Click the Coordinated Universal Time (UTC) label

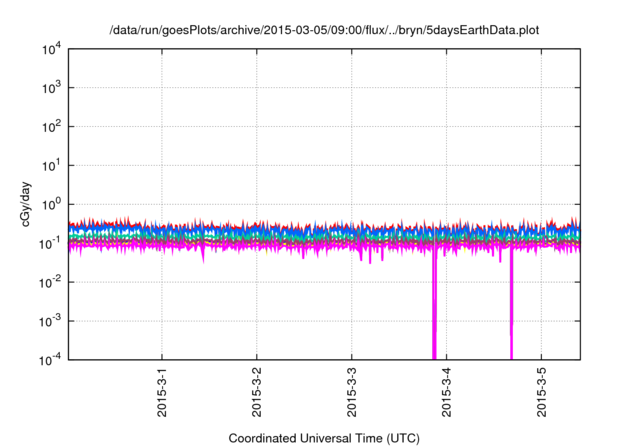tap(324, 438)
